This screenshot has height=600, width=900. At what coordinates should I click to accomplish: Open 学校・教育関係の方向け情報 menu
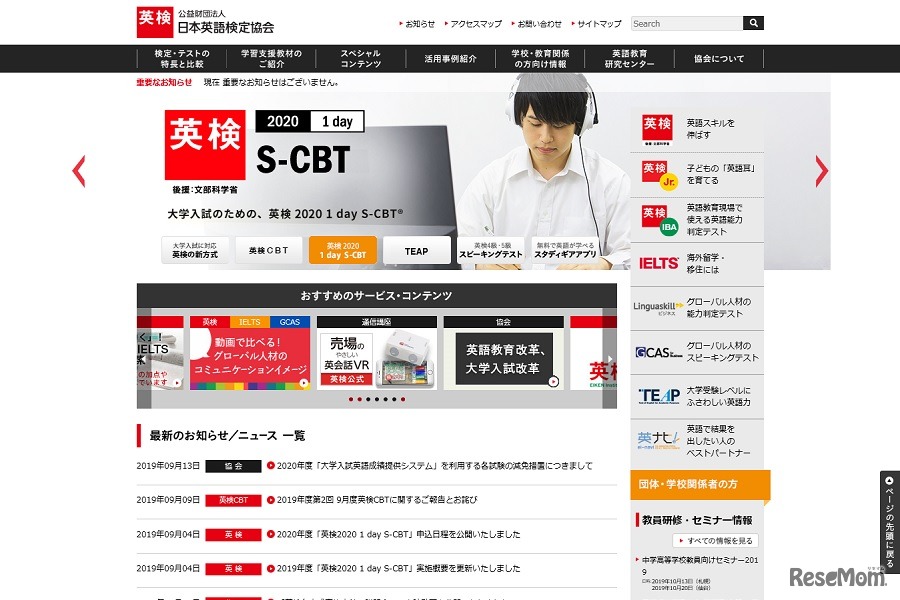[540, 59]
